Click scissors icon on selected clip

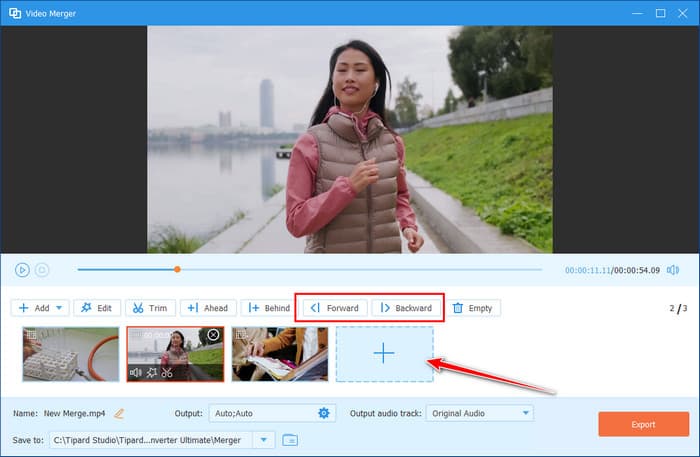[x=167, y=372]
